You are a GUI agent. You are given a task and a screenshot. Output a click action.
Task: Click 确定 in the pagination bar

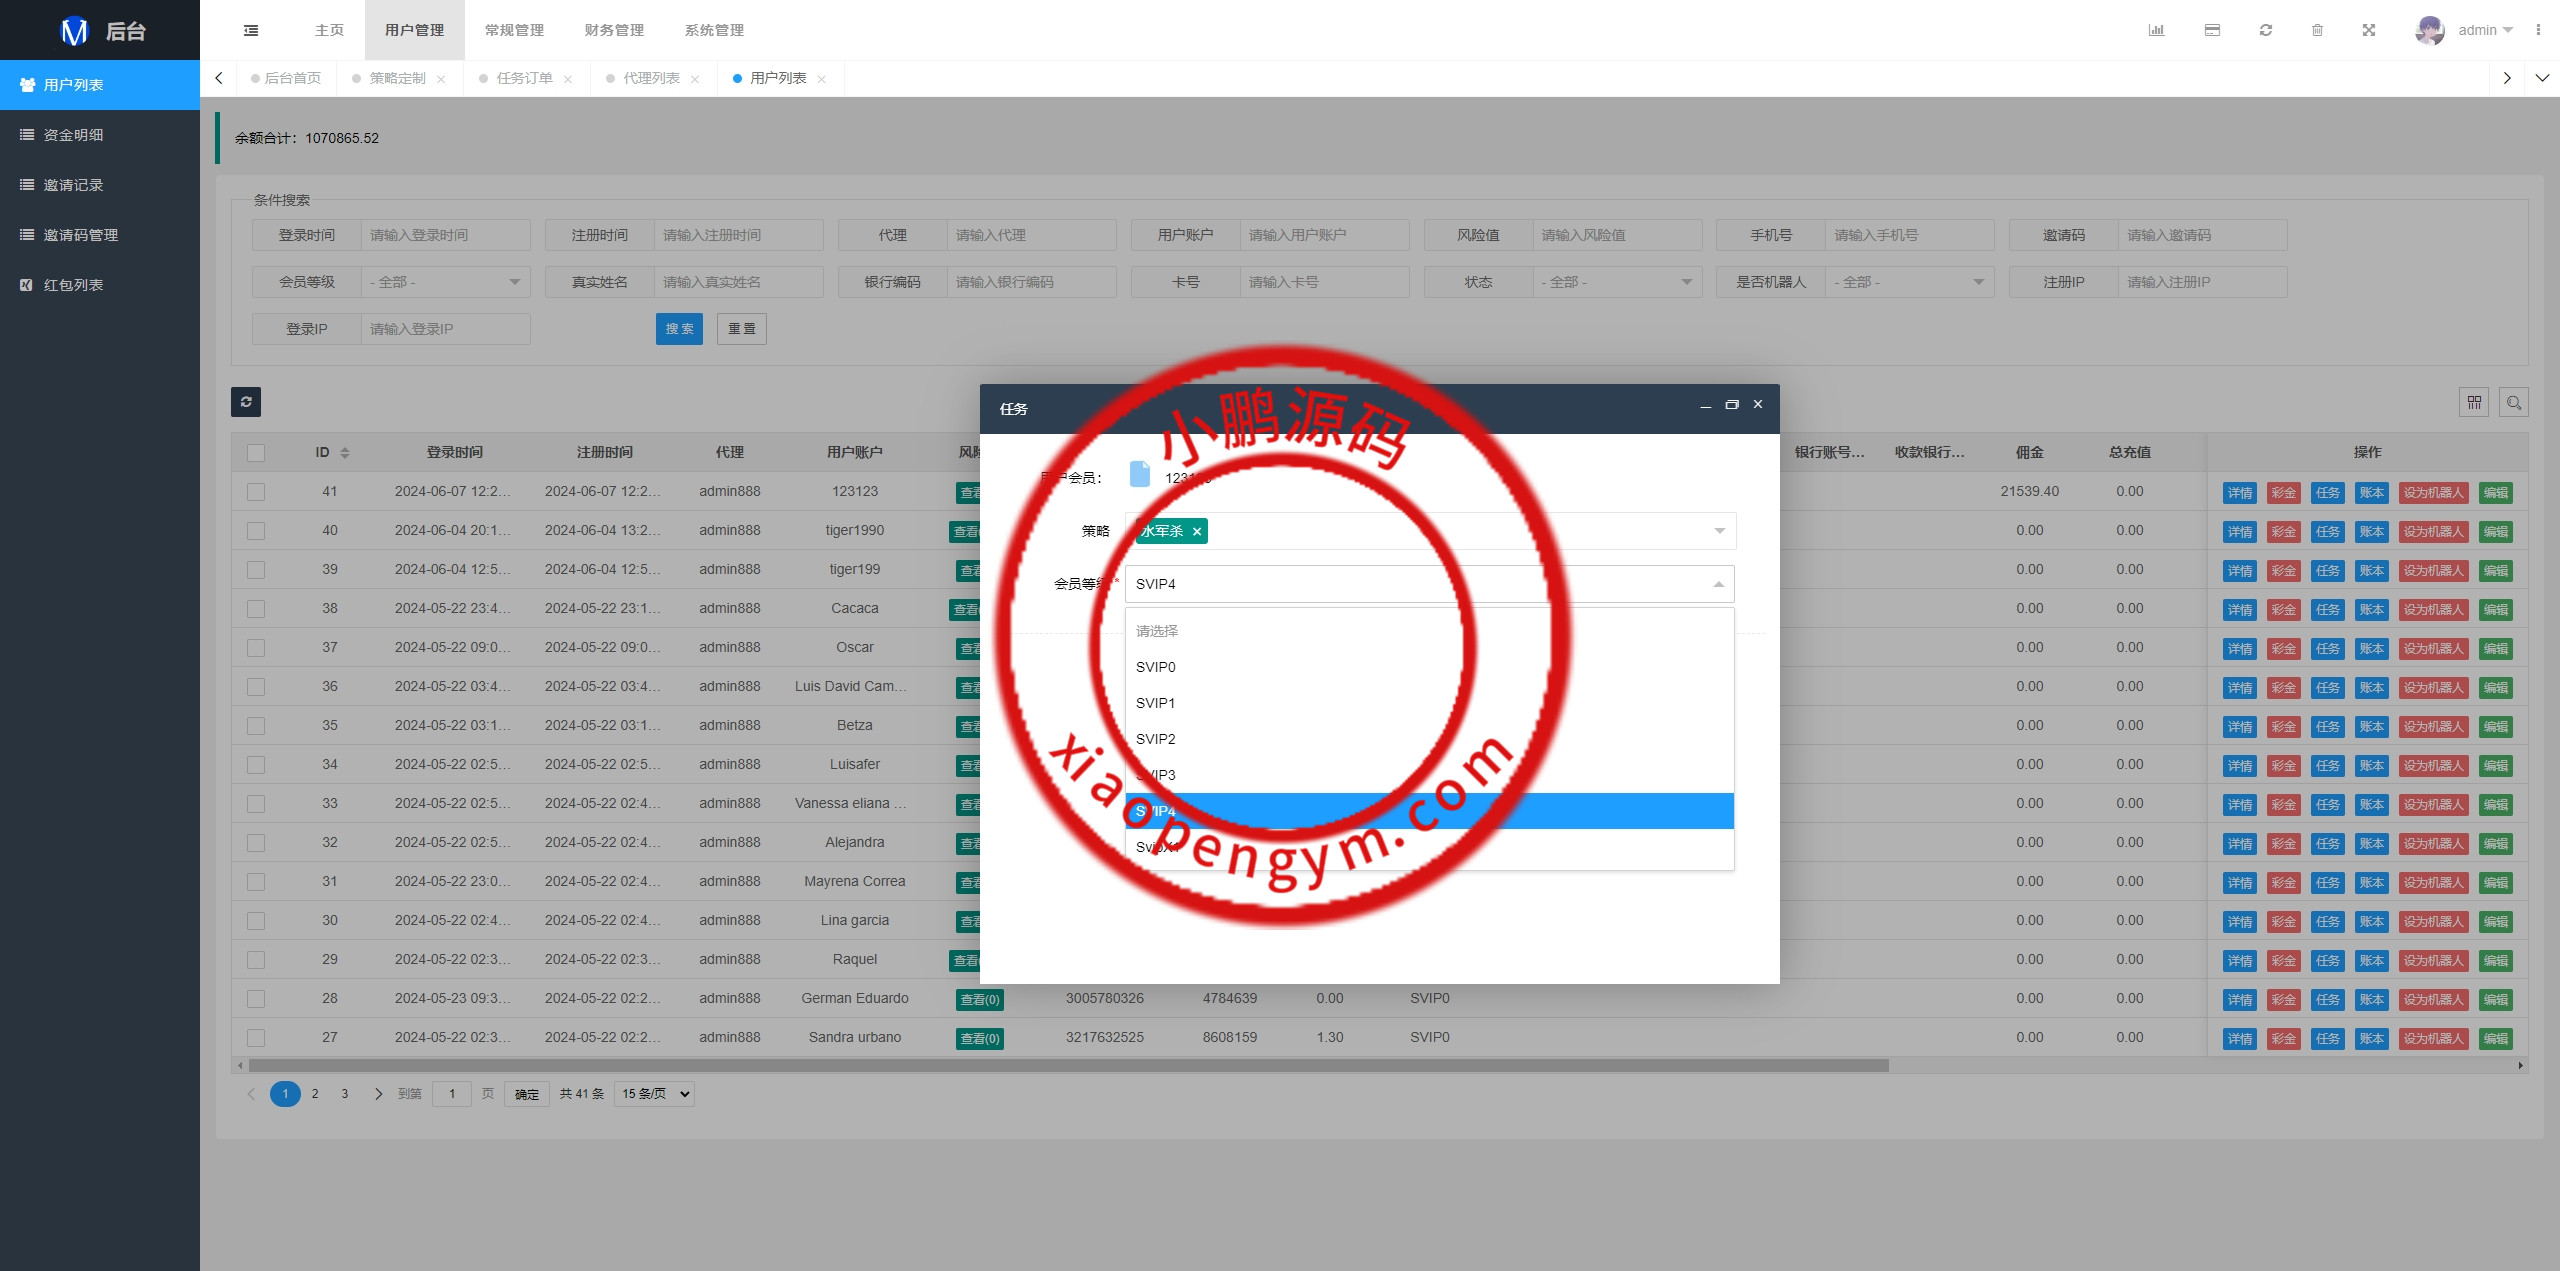527,1094
